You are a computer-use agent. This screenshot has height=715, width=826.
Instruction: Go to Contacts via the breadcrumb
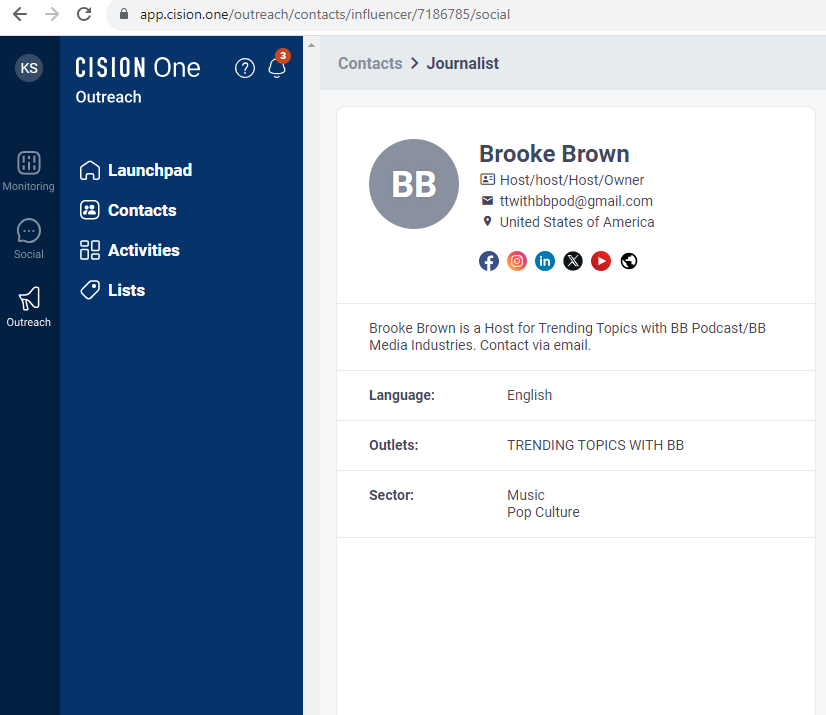pyautogui.click(x=370, y=63)
